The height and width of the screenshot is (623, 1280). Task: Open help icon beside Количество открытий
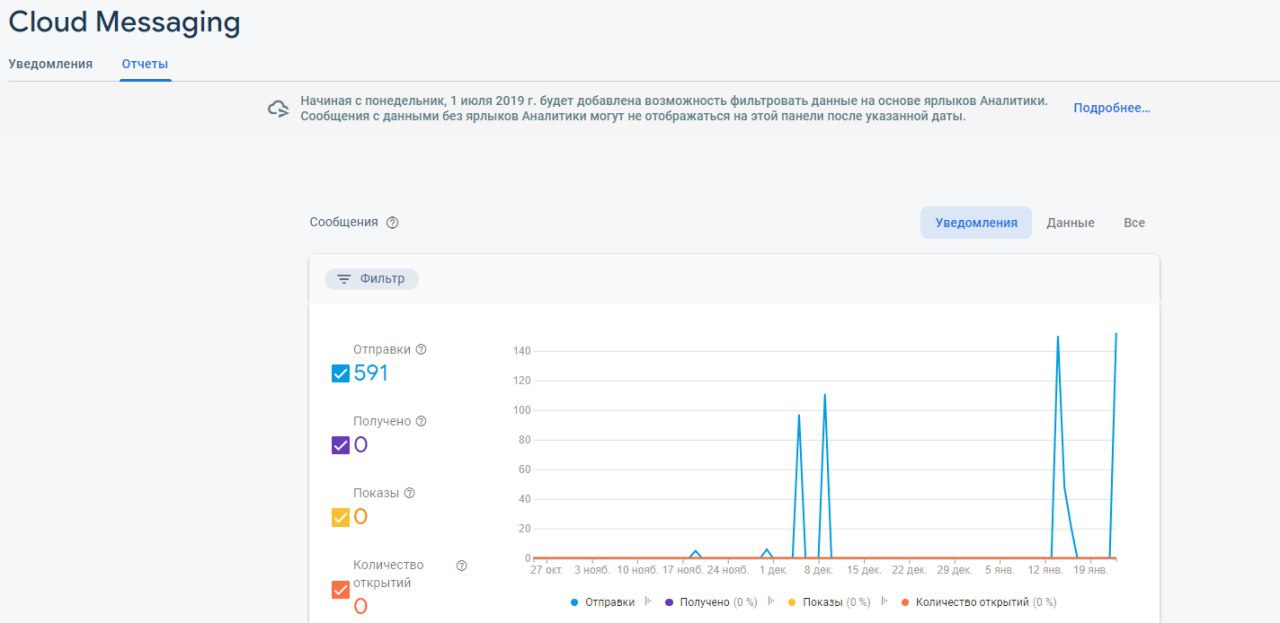pyautogui.click(x=461, y=566)
